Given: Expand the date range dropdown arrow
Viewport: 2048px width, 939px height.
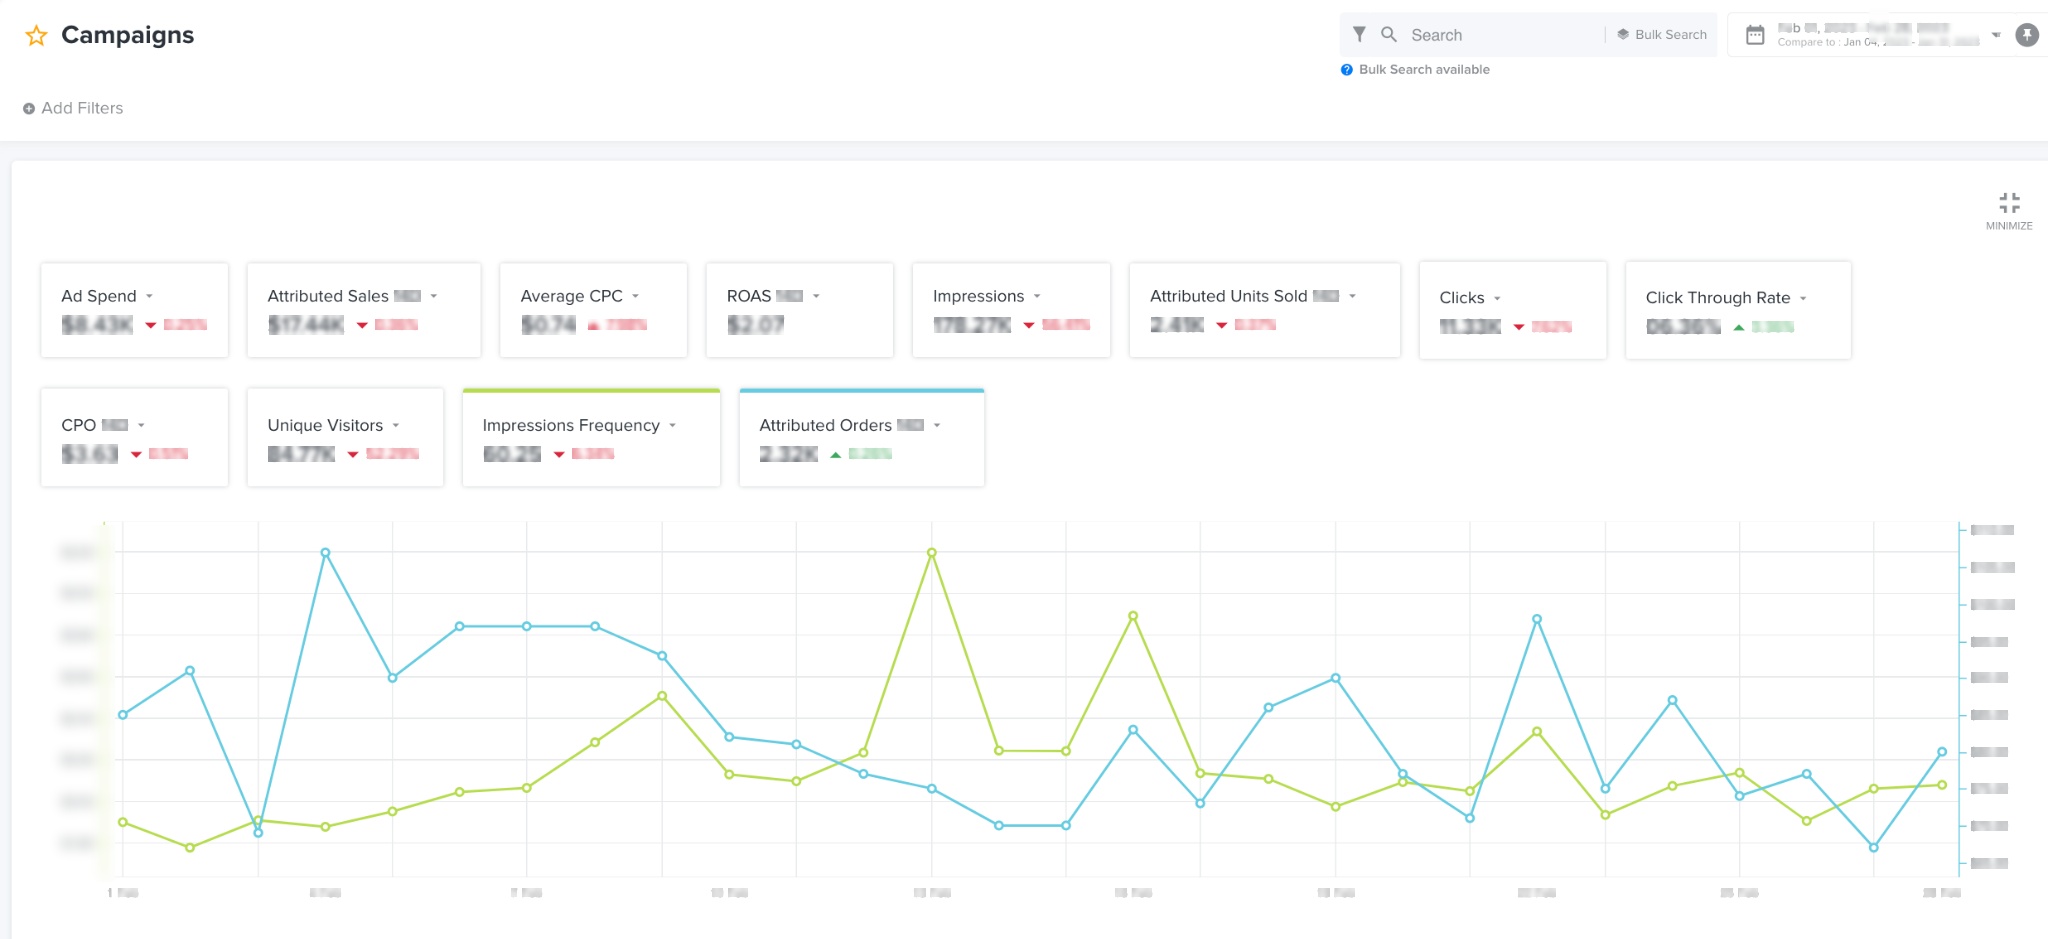Looking at the screenshot, I should coord(1996,35).
